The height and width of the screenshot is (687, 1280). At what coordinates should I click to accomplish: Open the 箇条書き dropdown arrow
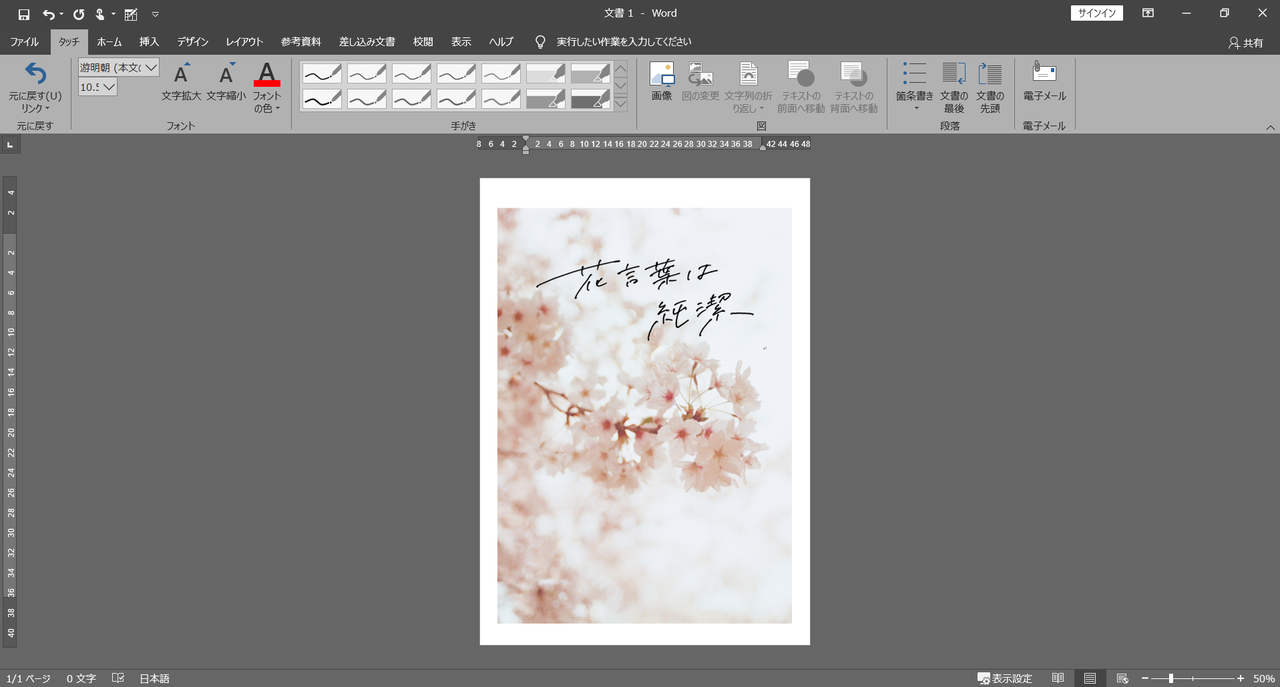click(x=915, y=107)
